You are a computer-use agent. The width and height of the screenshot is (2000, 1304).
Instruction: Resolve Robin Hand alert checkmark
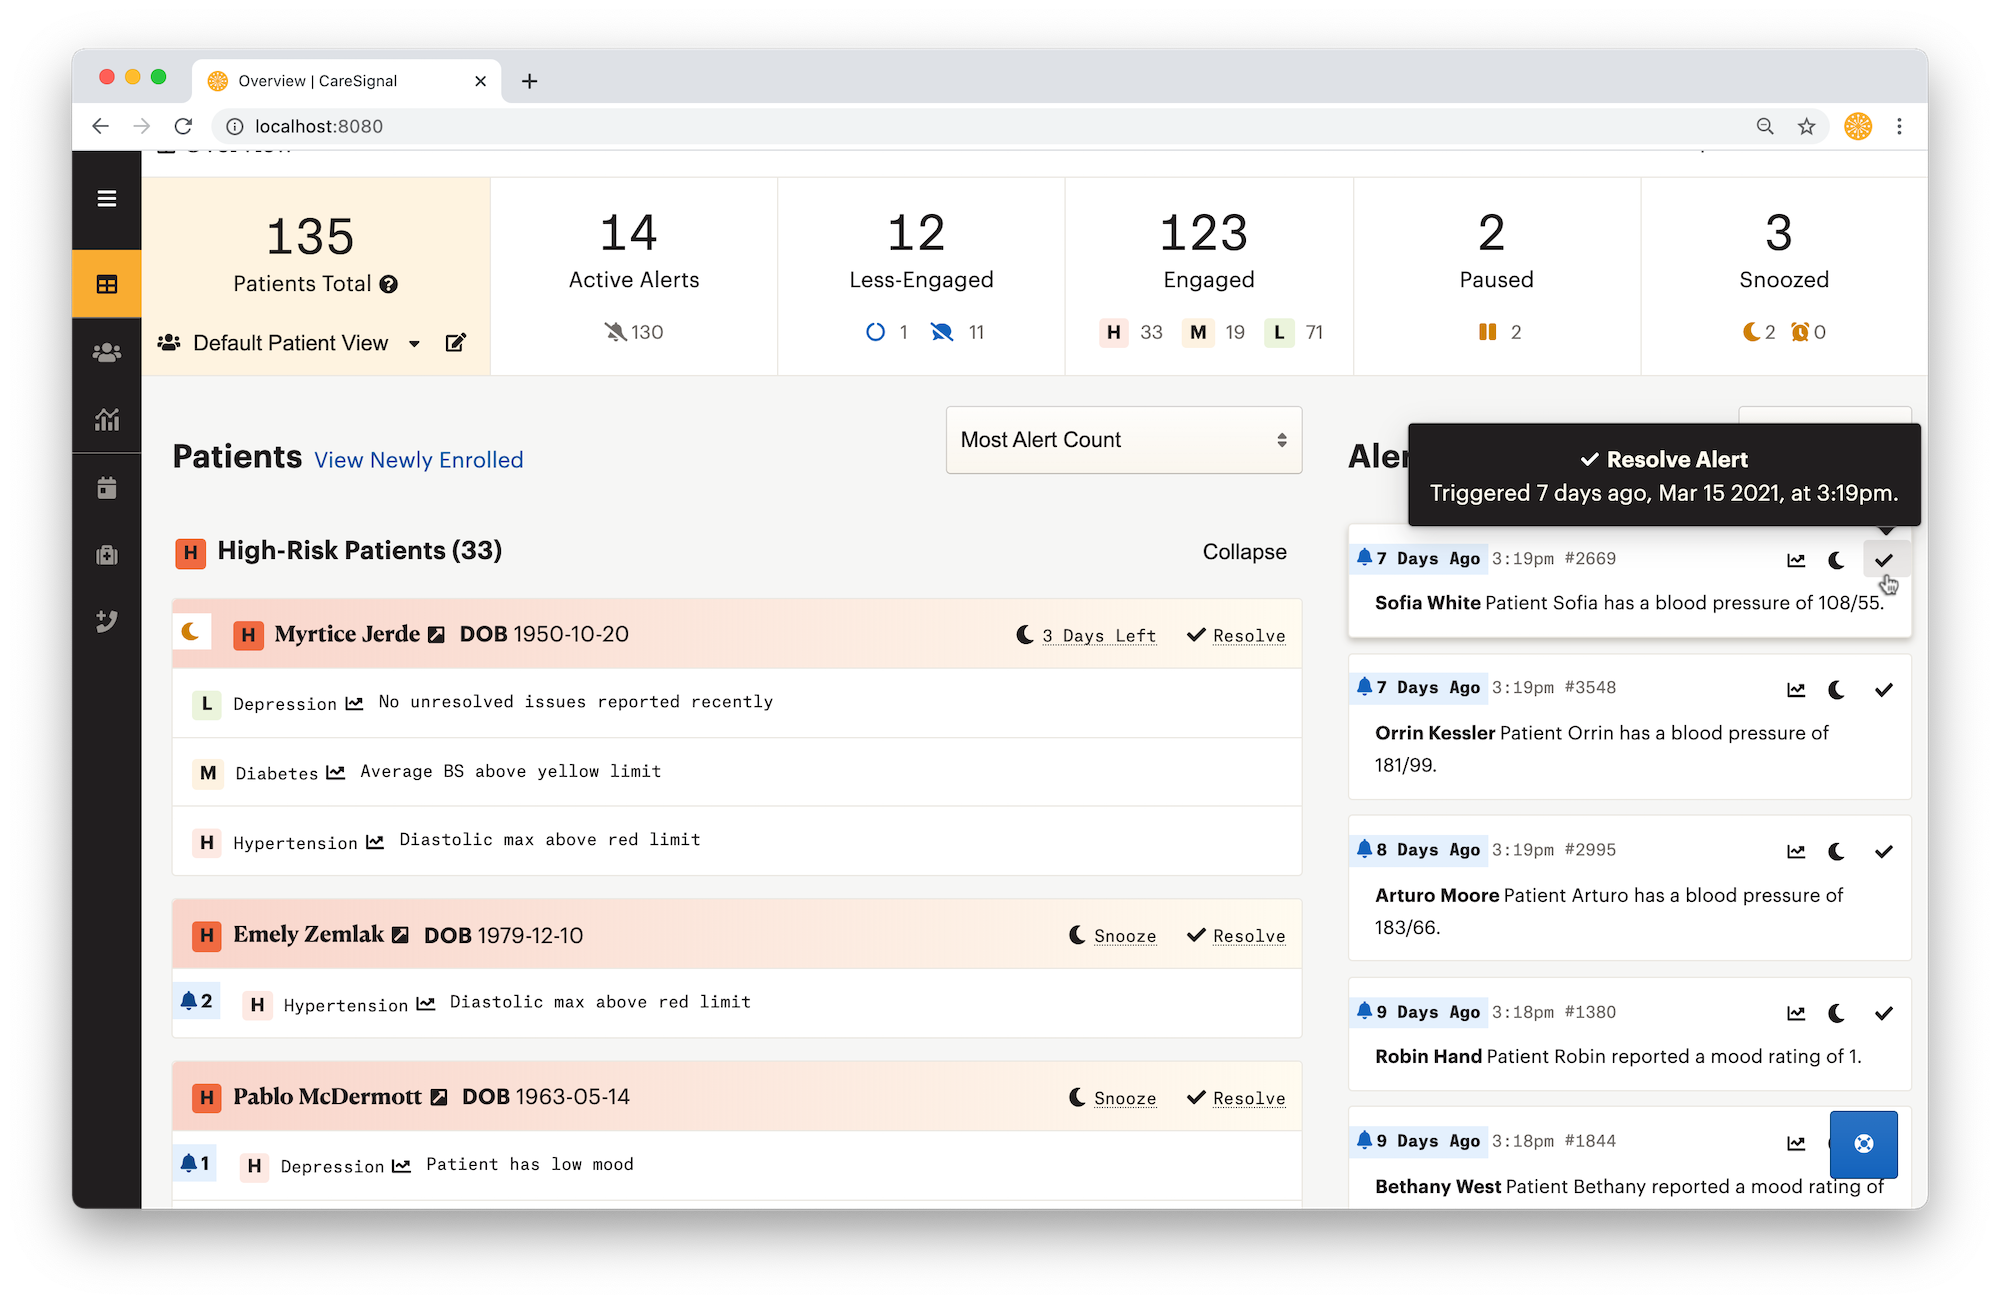pos(1884,1014)
